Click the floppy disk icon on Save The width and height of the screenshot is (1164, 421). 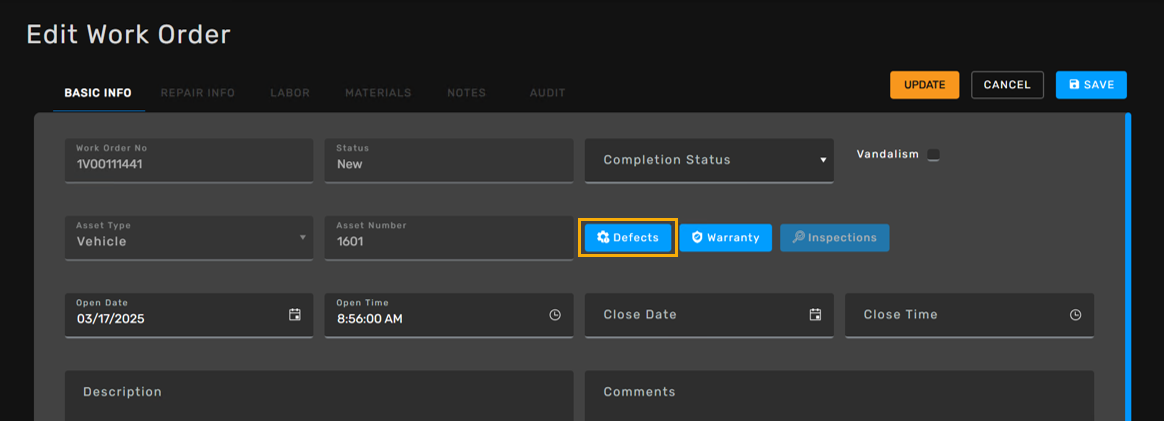[1073, 85]
